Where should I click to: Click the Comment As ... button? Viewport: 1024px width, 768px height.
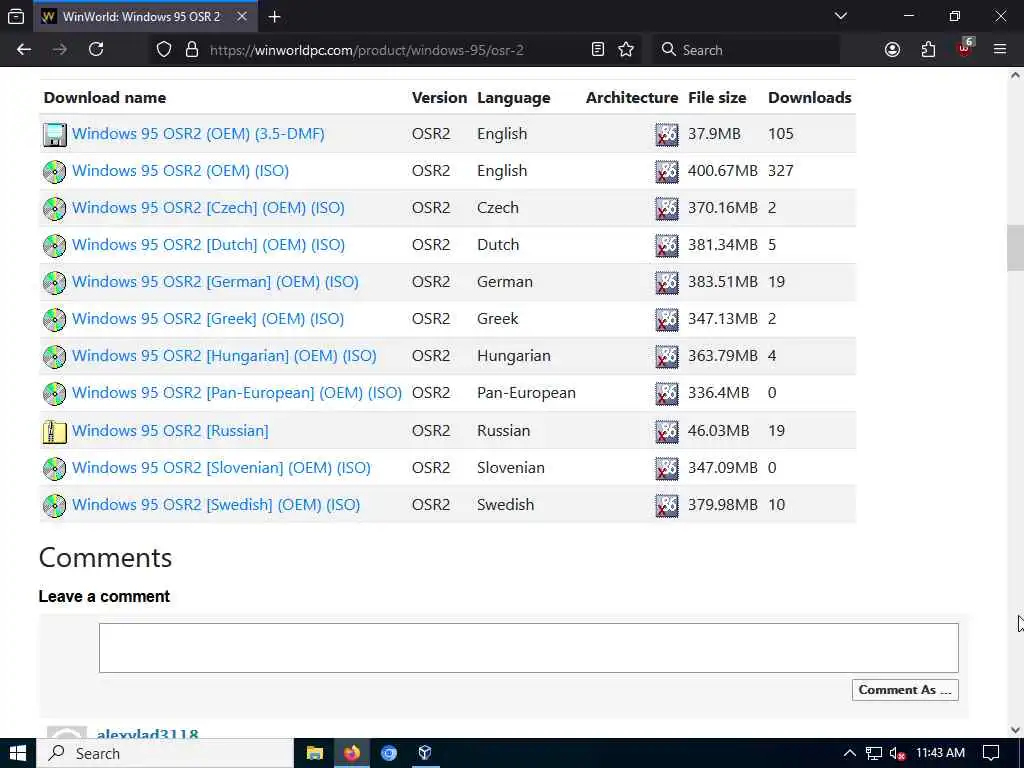(905, 690)
